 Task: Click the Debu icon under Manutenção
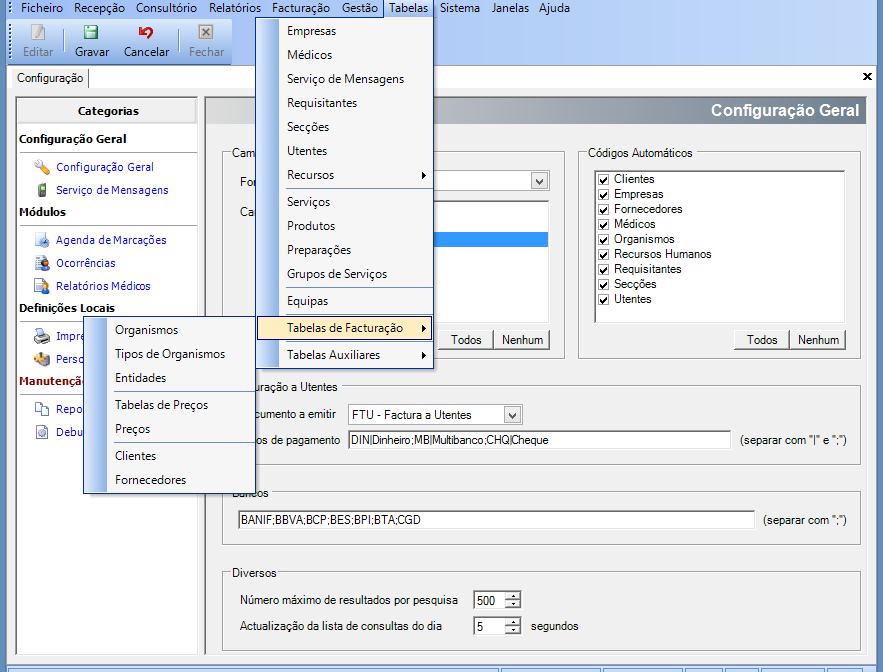[42, 432]
